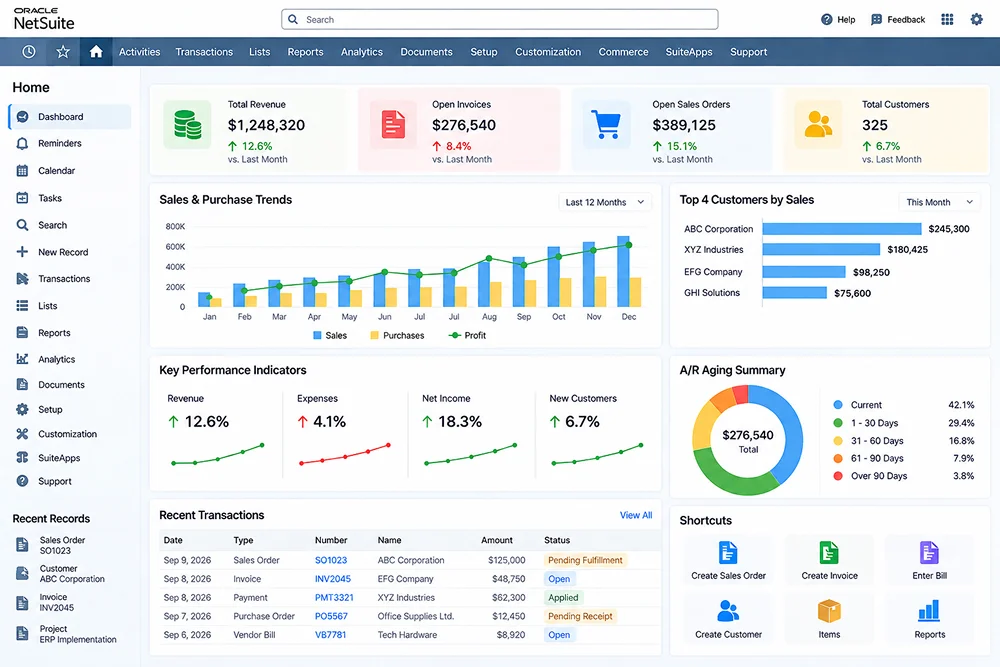Open the Reports menu in top bar
Screen dimensions: 1000x667
point(305,52)
